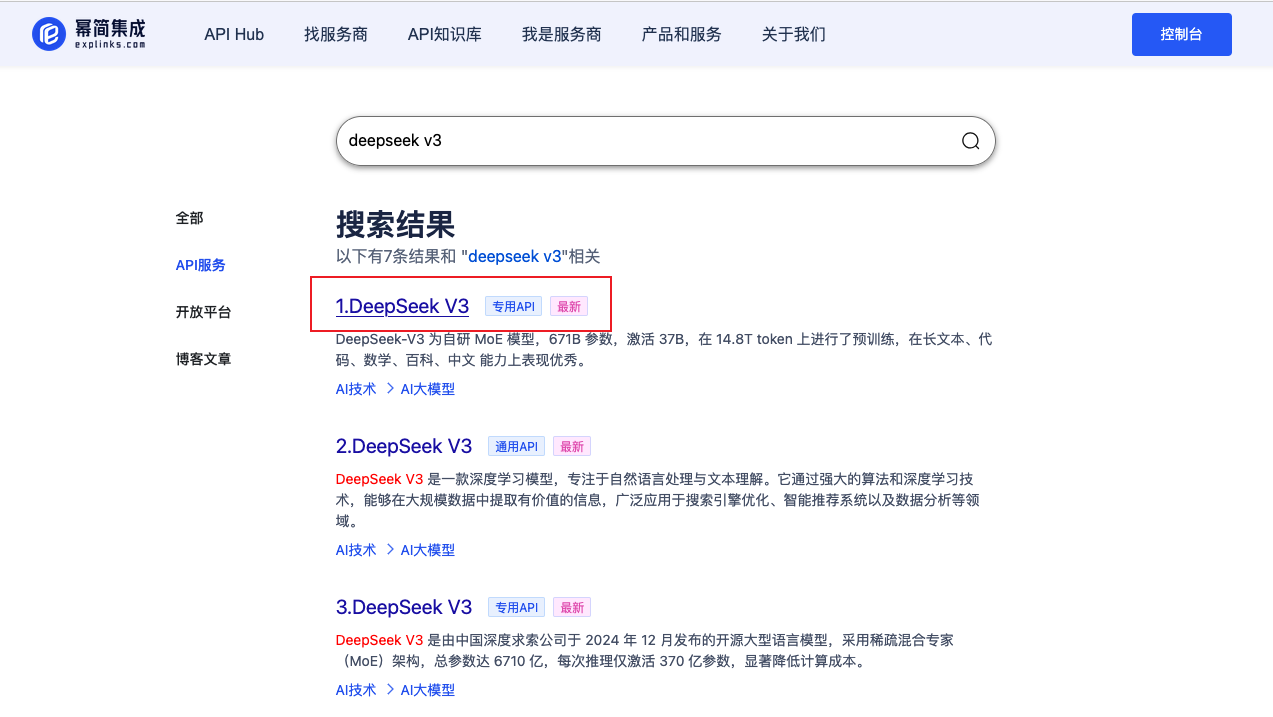Click the 最新 badge next to second result

coord(571,446)
